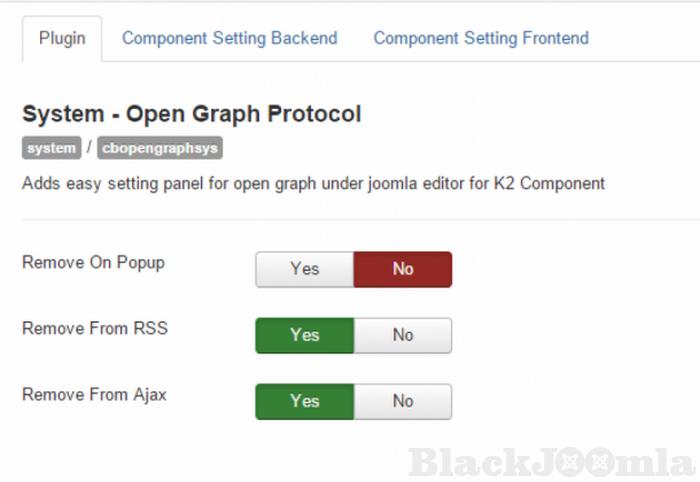Disable Remove From Ajax with No
The height and width of the screenshot is (482, 700).
click(x=403, y=401)
